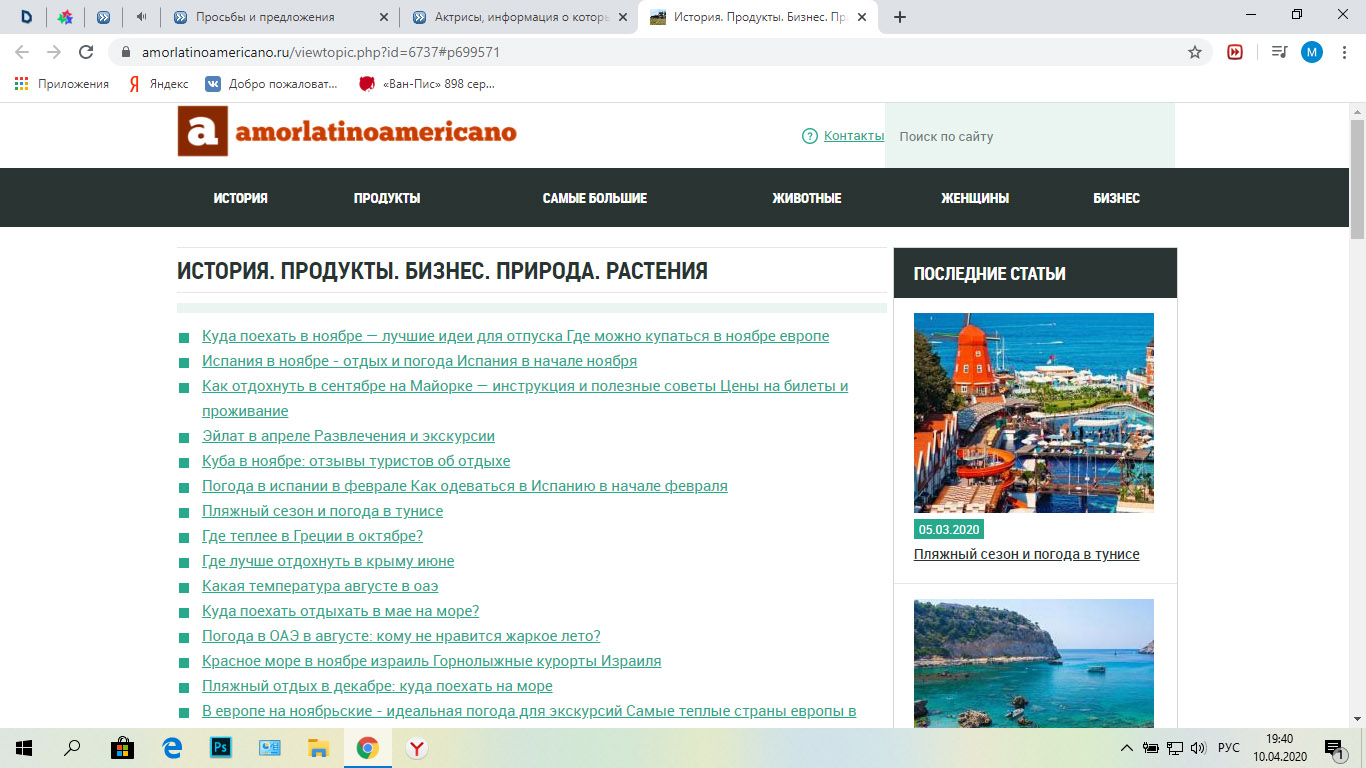
Task: Open article Как отдохнуть в сентябре на Майорке
Action: (x=525, y=398)
